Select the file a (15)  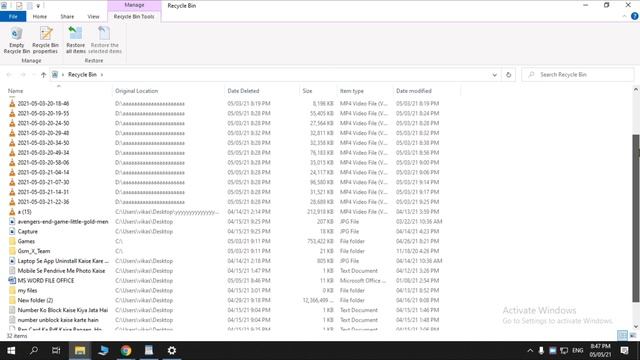pos(24,212)
